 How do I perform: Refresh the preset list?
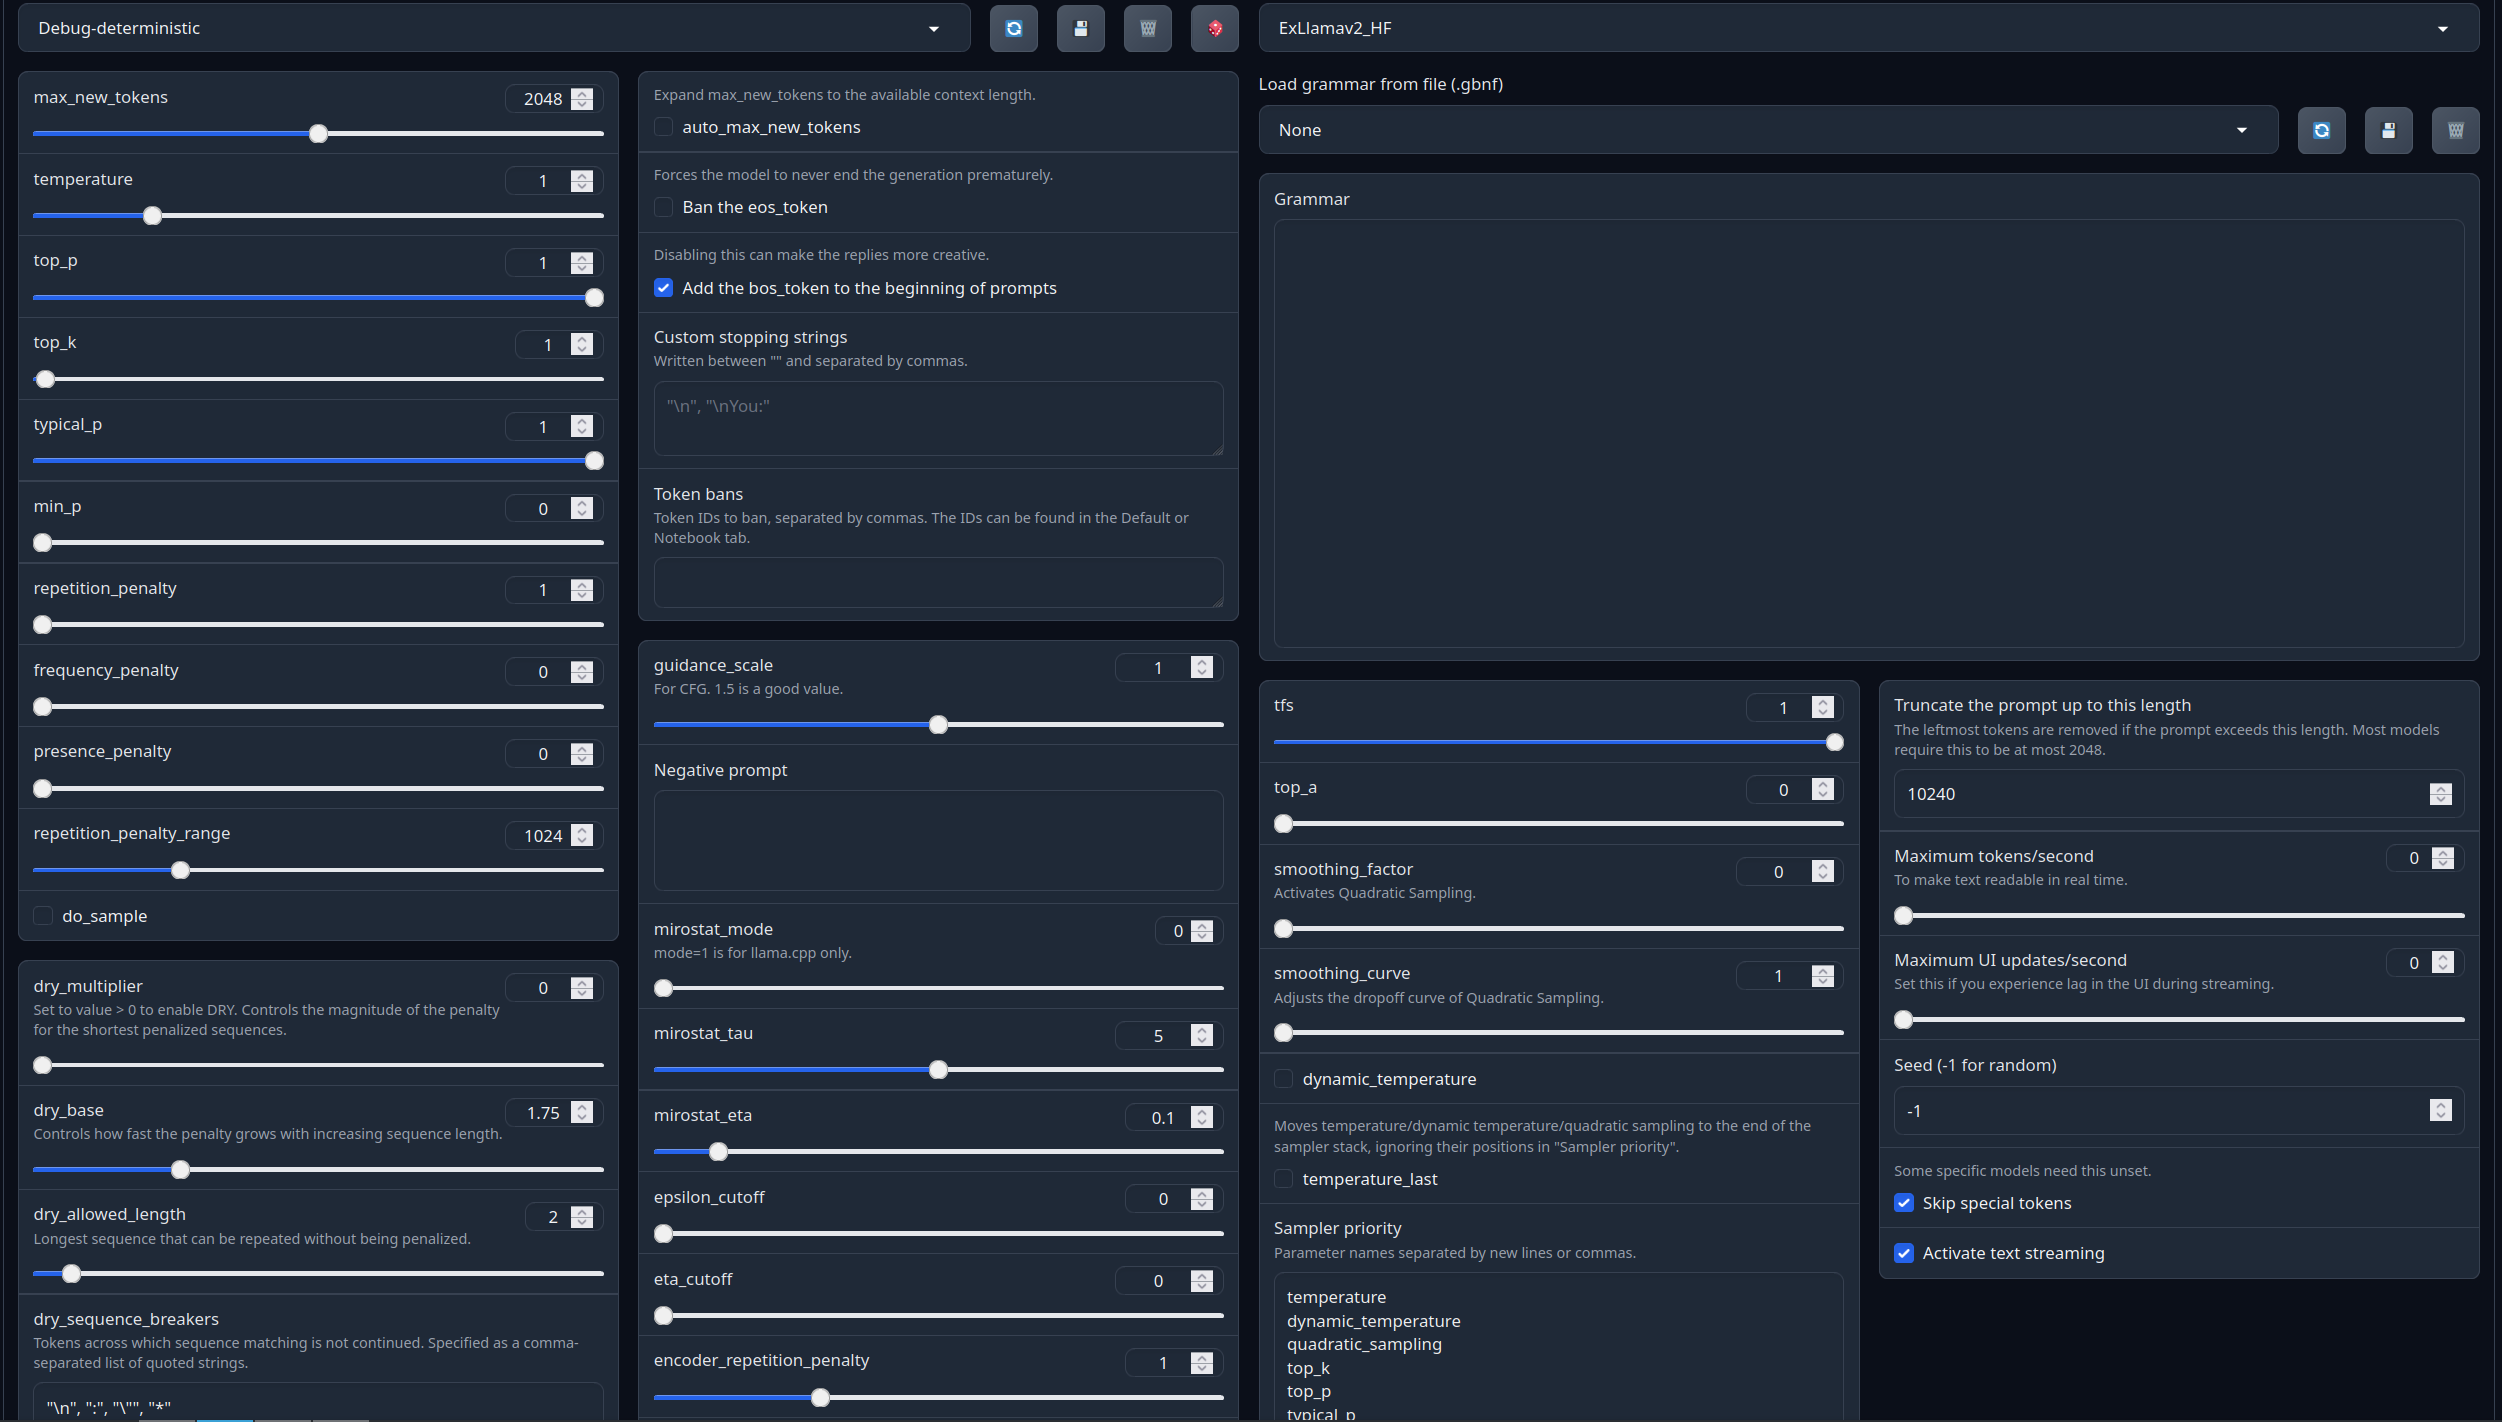1013,28
